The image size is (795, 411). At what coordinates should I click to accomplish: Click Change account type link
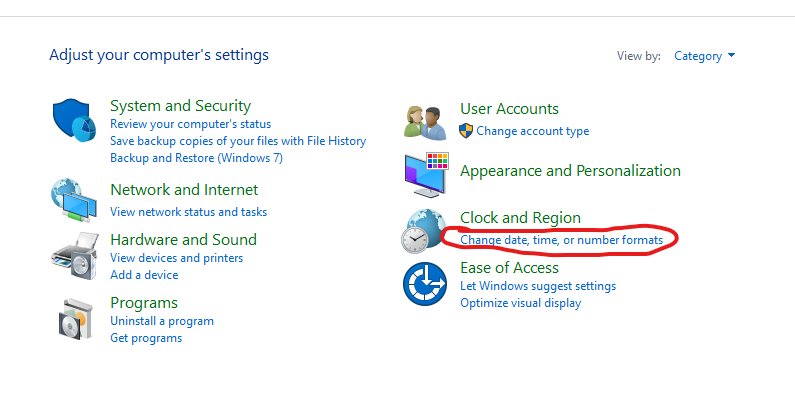click(x=532, y=131)
